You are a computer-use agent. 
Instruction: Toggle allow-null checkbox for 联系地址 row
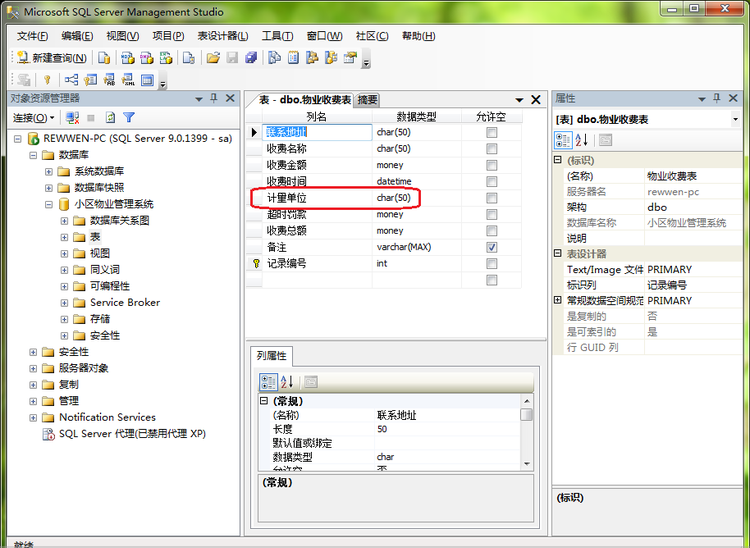point(491,132)
